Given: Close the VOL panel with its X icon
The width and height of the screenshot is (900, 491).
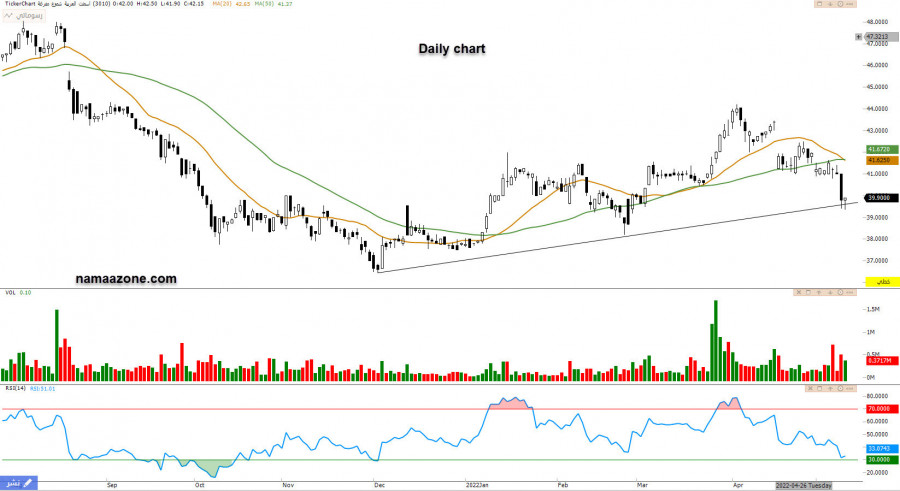Looking at the screenshot, I should tap(799, 292).
